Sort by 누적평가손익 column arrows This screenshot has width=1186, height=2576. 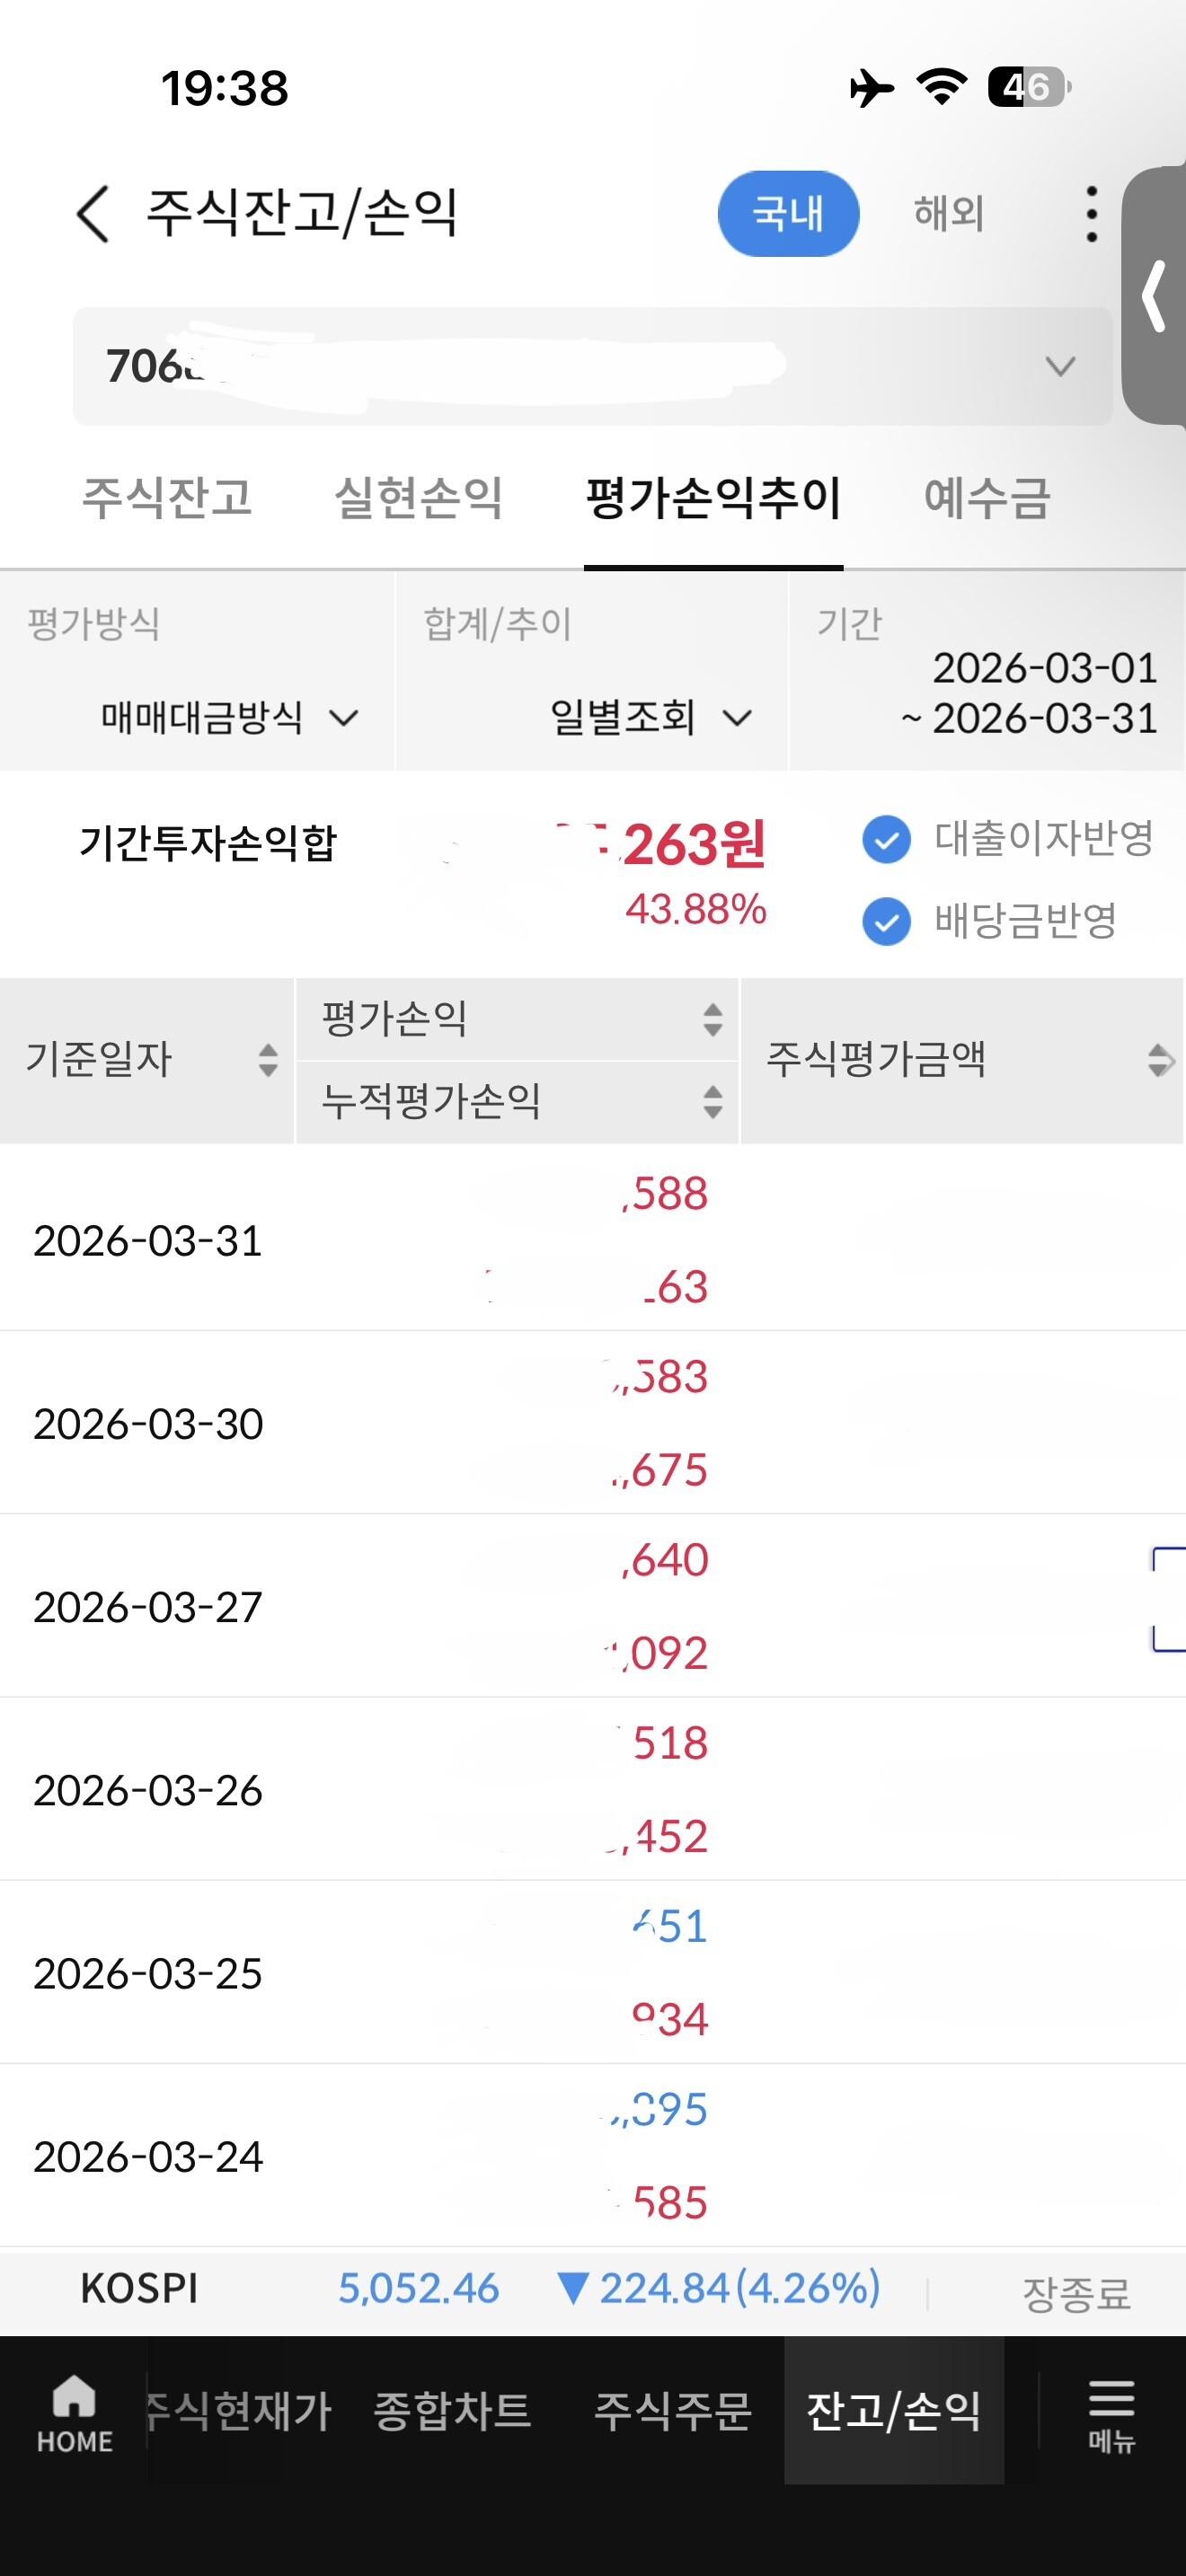pyautogui.click(x=712, y=1101)
